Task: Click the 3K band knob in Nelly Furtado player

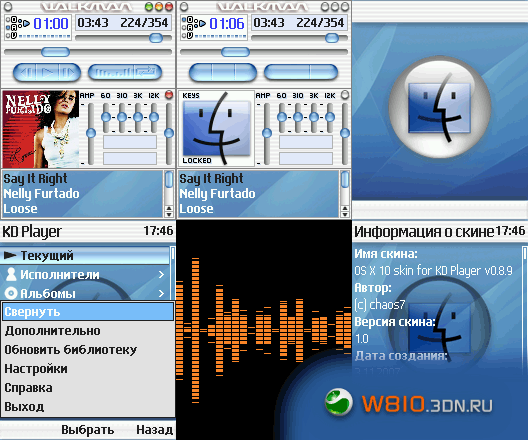Action: (138, 117)
